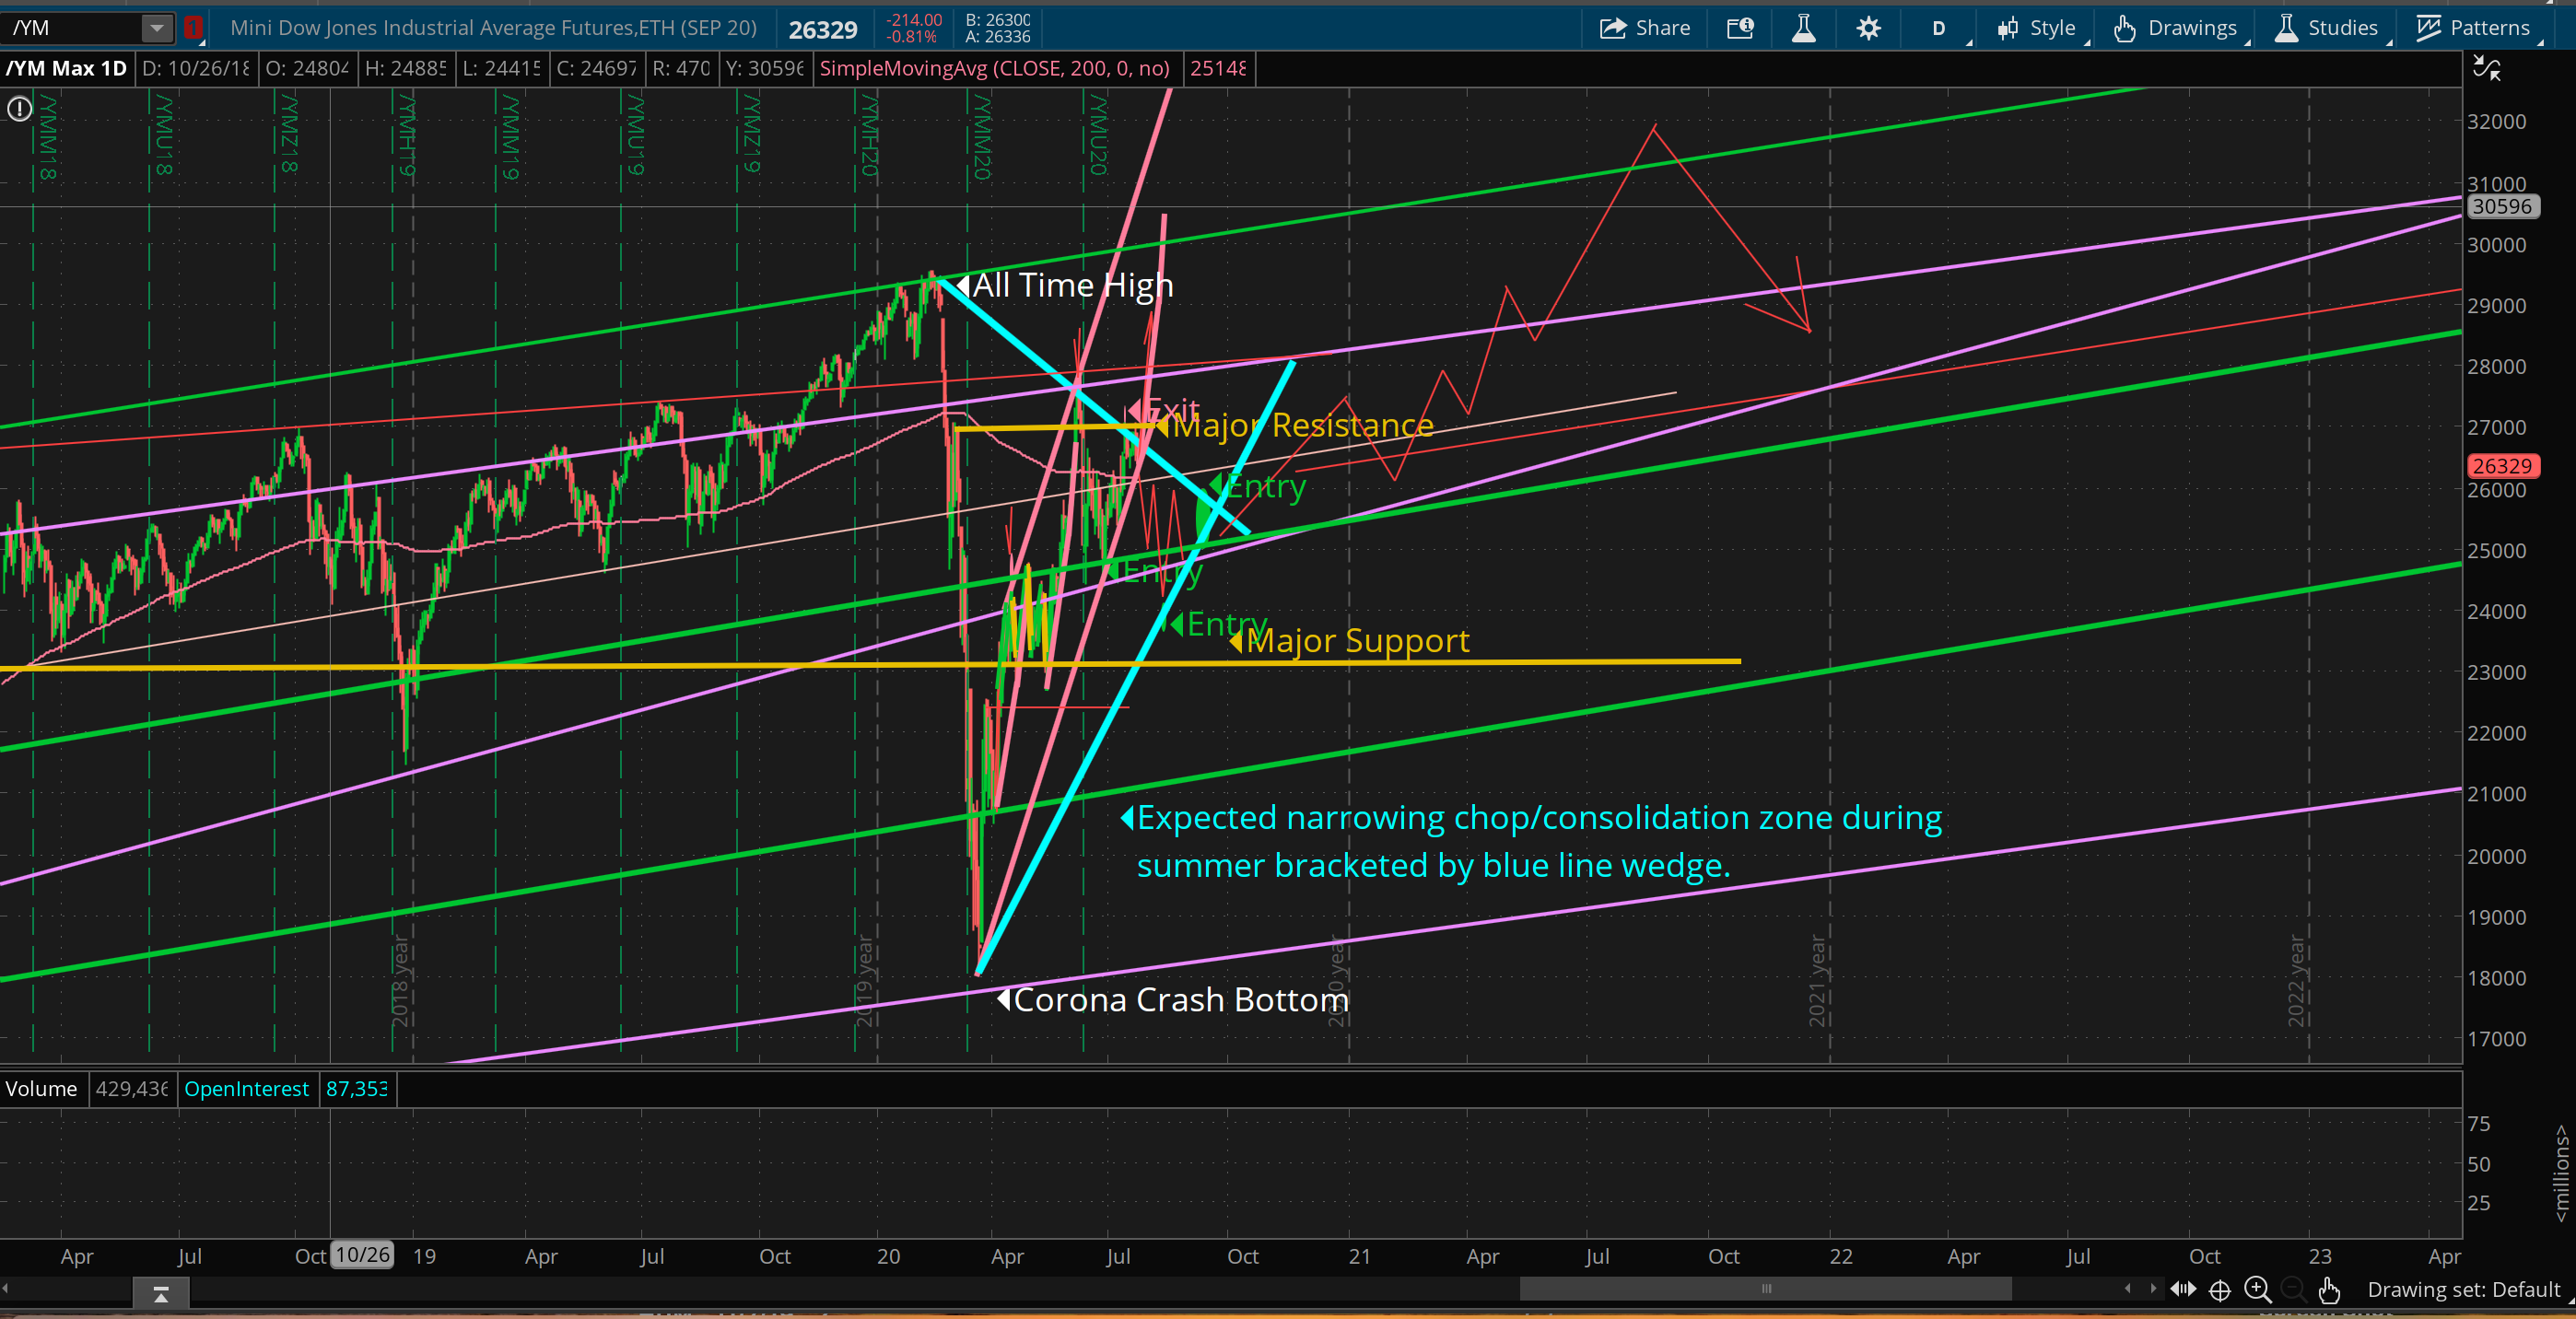Screen dimensions: 2576x1319
Task: Click the zoom in magnifier icon
Action: click(x=2257, y=1290)
